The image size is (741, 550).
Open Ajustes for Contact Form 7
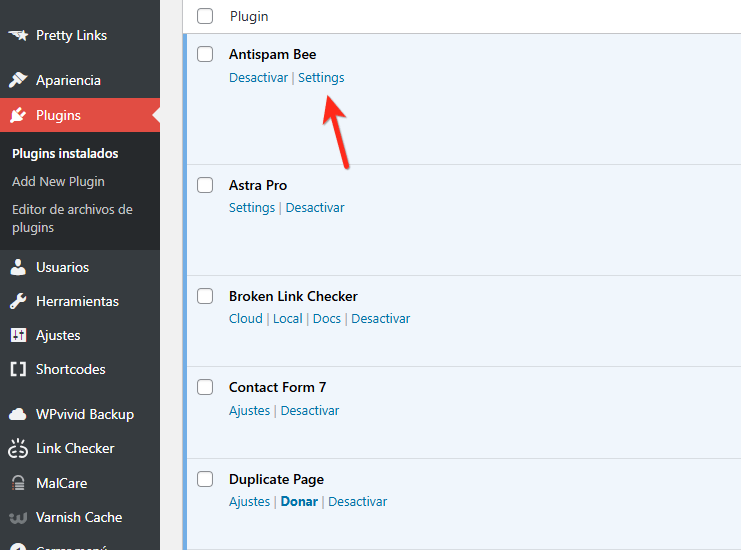click(x=250, y=411)
